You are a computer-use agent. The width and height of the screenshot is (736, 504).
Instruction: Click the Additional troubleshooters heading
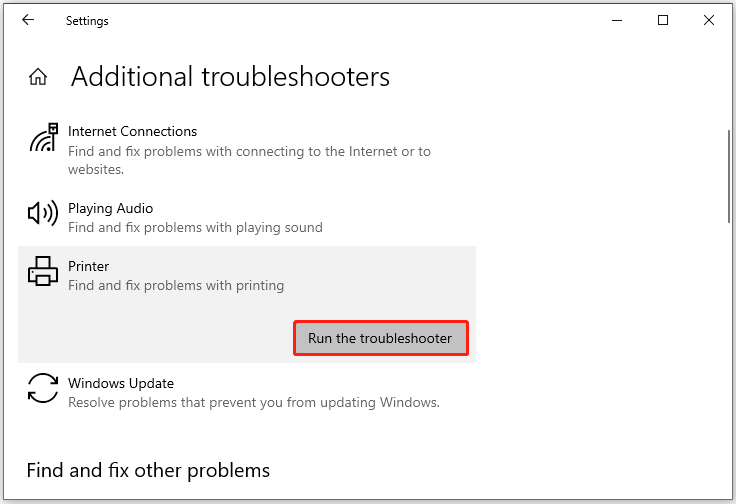[230, 77]
